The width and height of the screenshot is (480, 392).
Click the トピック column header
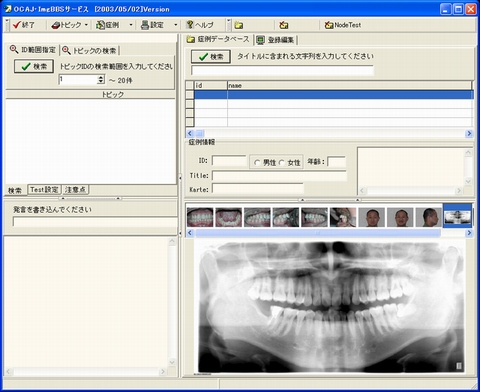click(x=91, y=95)
